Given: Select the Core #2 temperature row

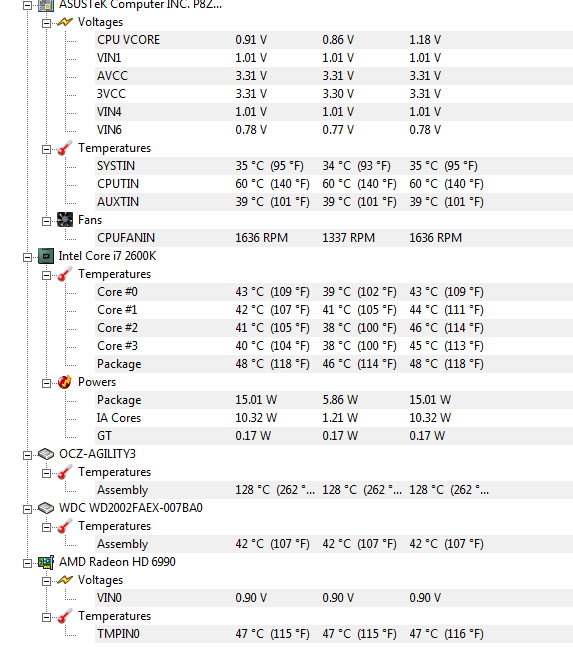Looking at the screenshot, I should pos(334,328).
